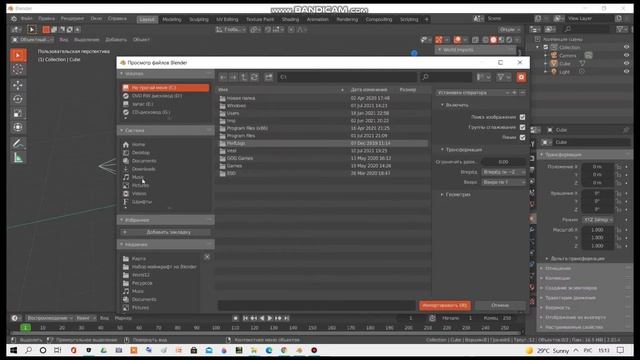Click the file browser search field
The width and height of the screenshot is (640, 360).
[446, 77]
